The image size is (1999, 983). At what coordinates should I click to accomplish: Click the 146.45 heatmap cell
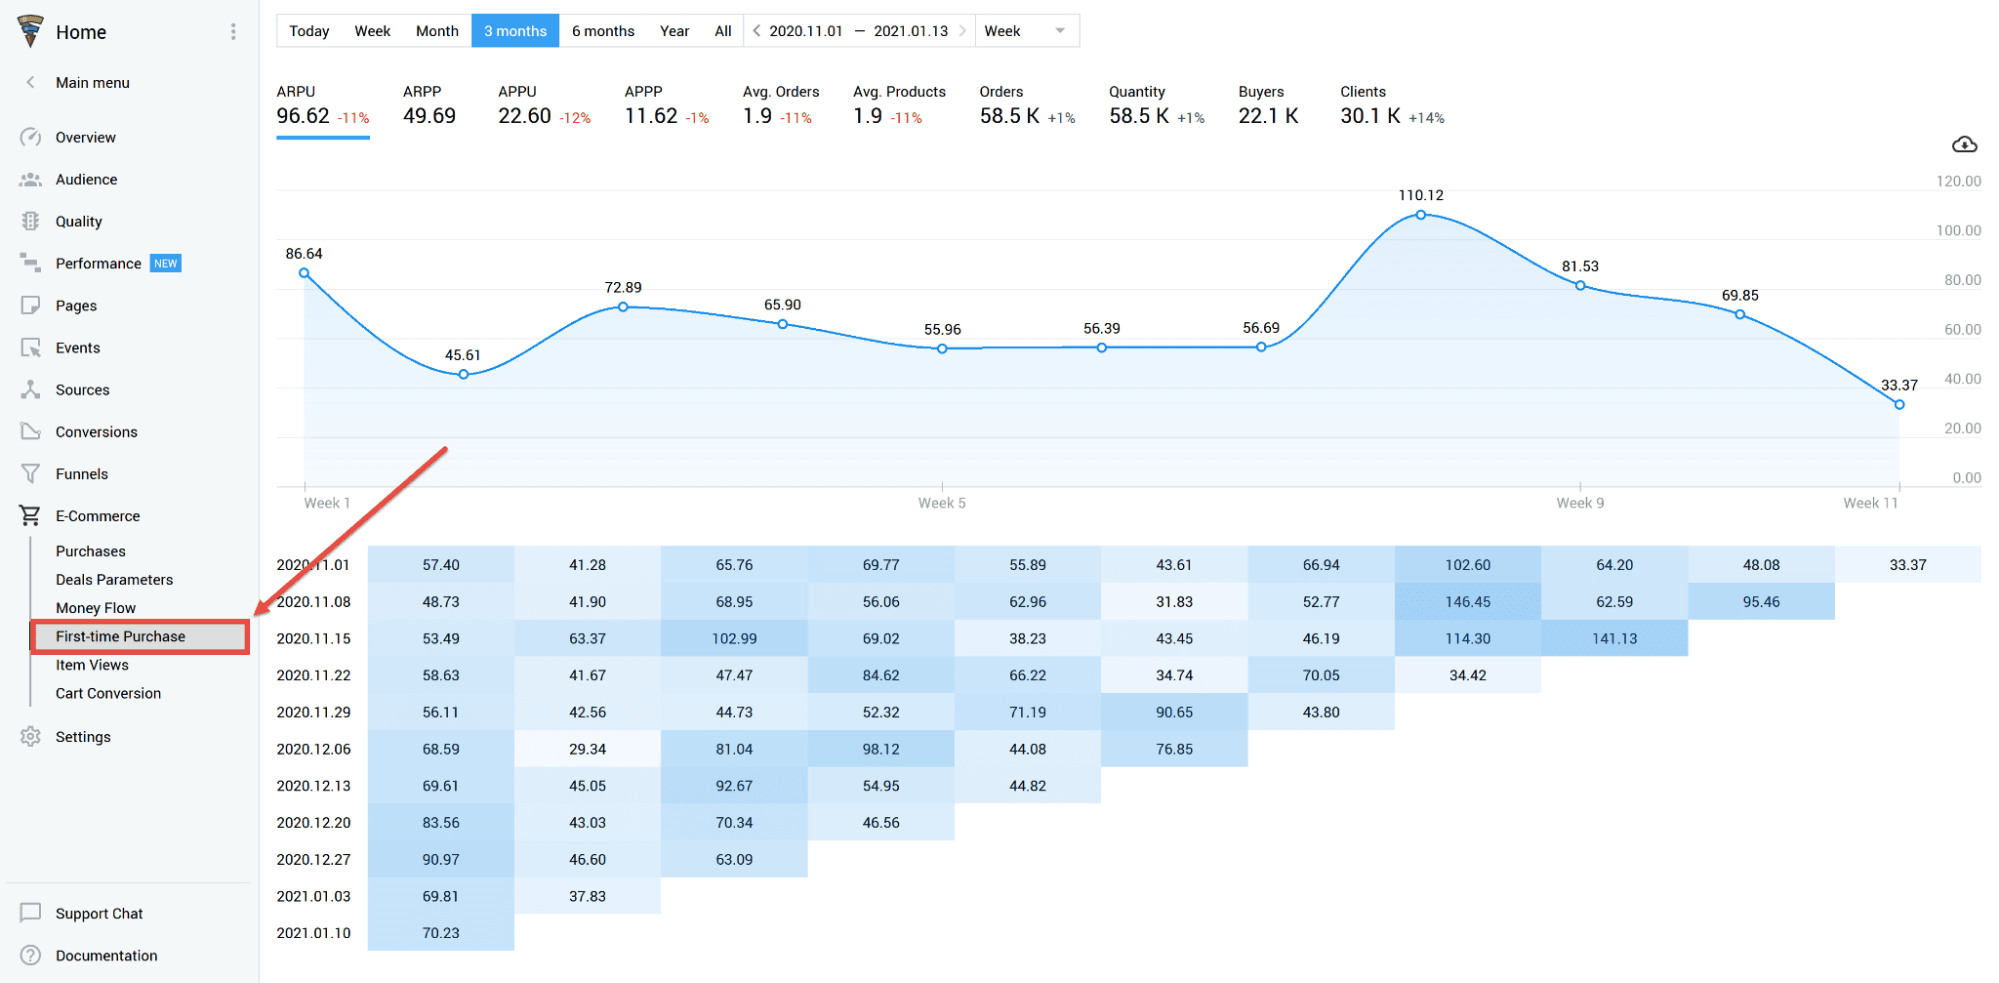pos(1467,602)
